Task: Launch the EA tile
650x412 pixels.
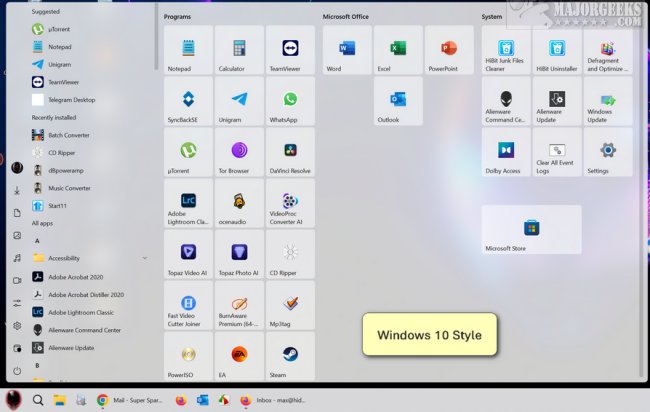Action: tap(239, 356)
